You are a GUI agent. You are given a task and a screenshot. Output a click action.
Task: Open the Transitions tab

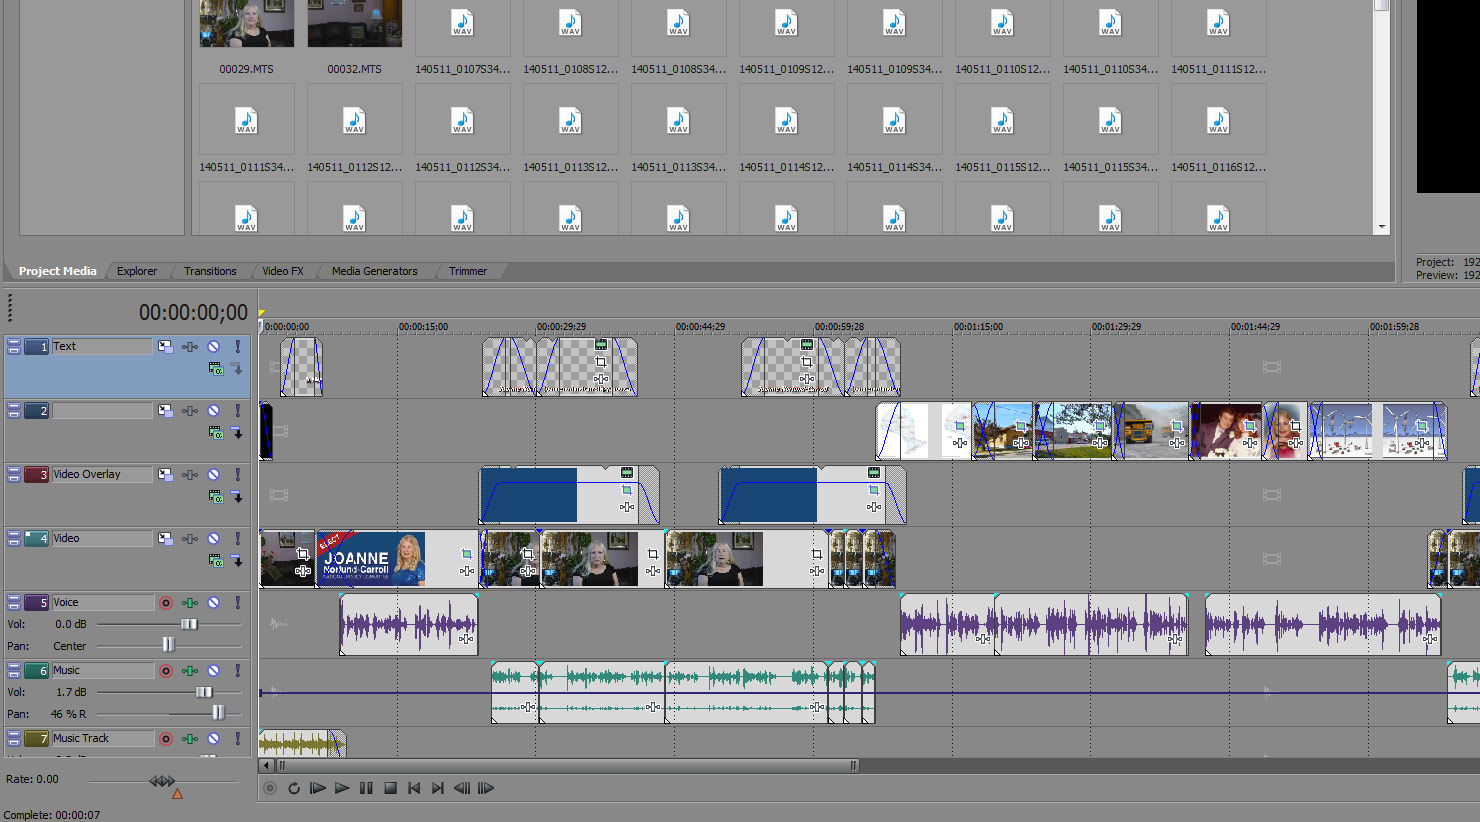point(210,271)
